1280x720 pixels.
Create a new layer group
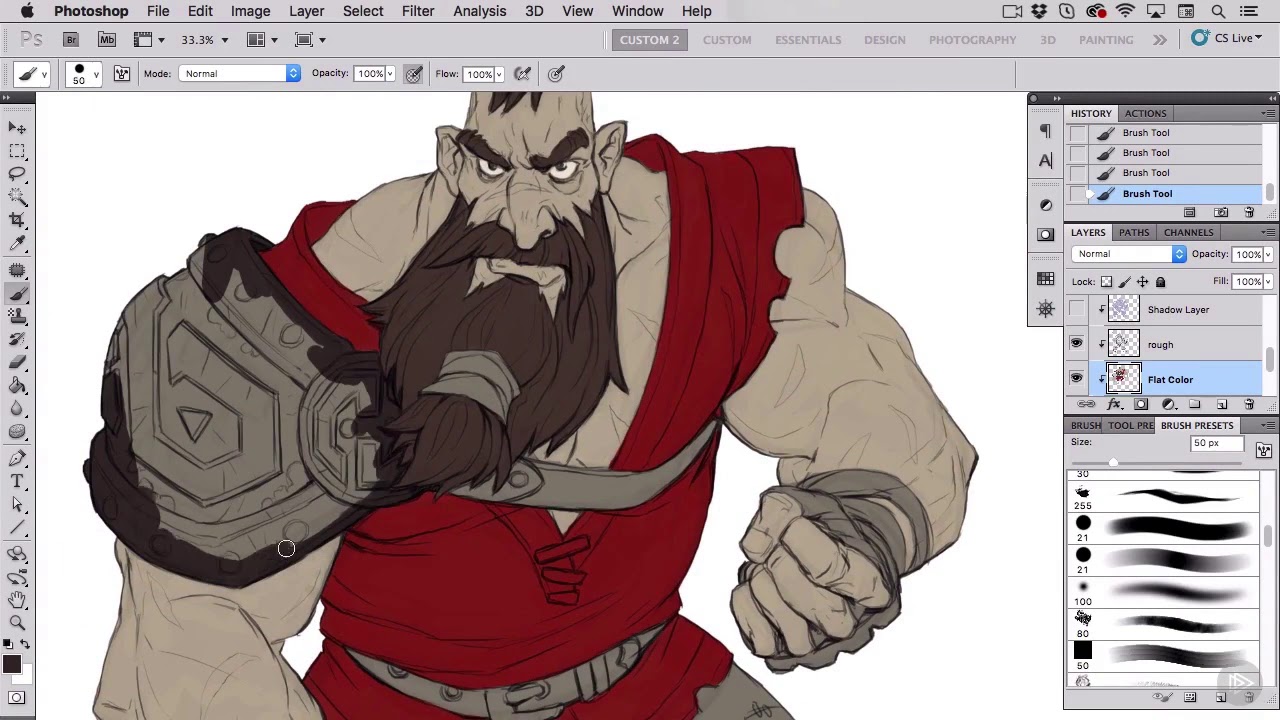(x=1195, y=405)
